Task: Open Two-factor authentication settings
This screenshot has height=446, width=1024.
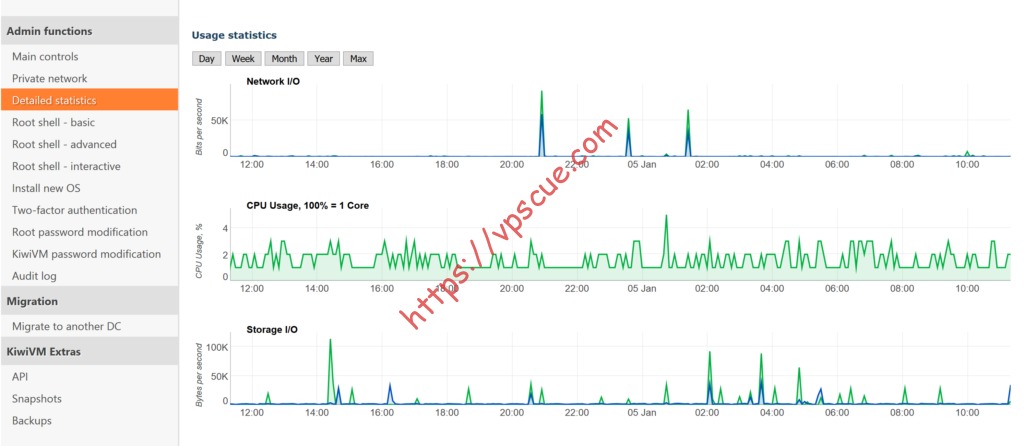Action: click(x=89, y=210)
